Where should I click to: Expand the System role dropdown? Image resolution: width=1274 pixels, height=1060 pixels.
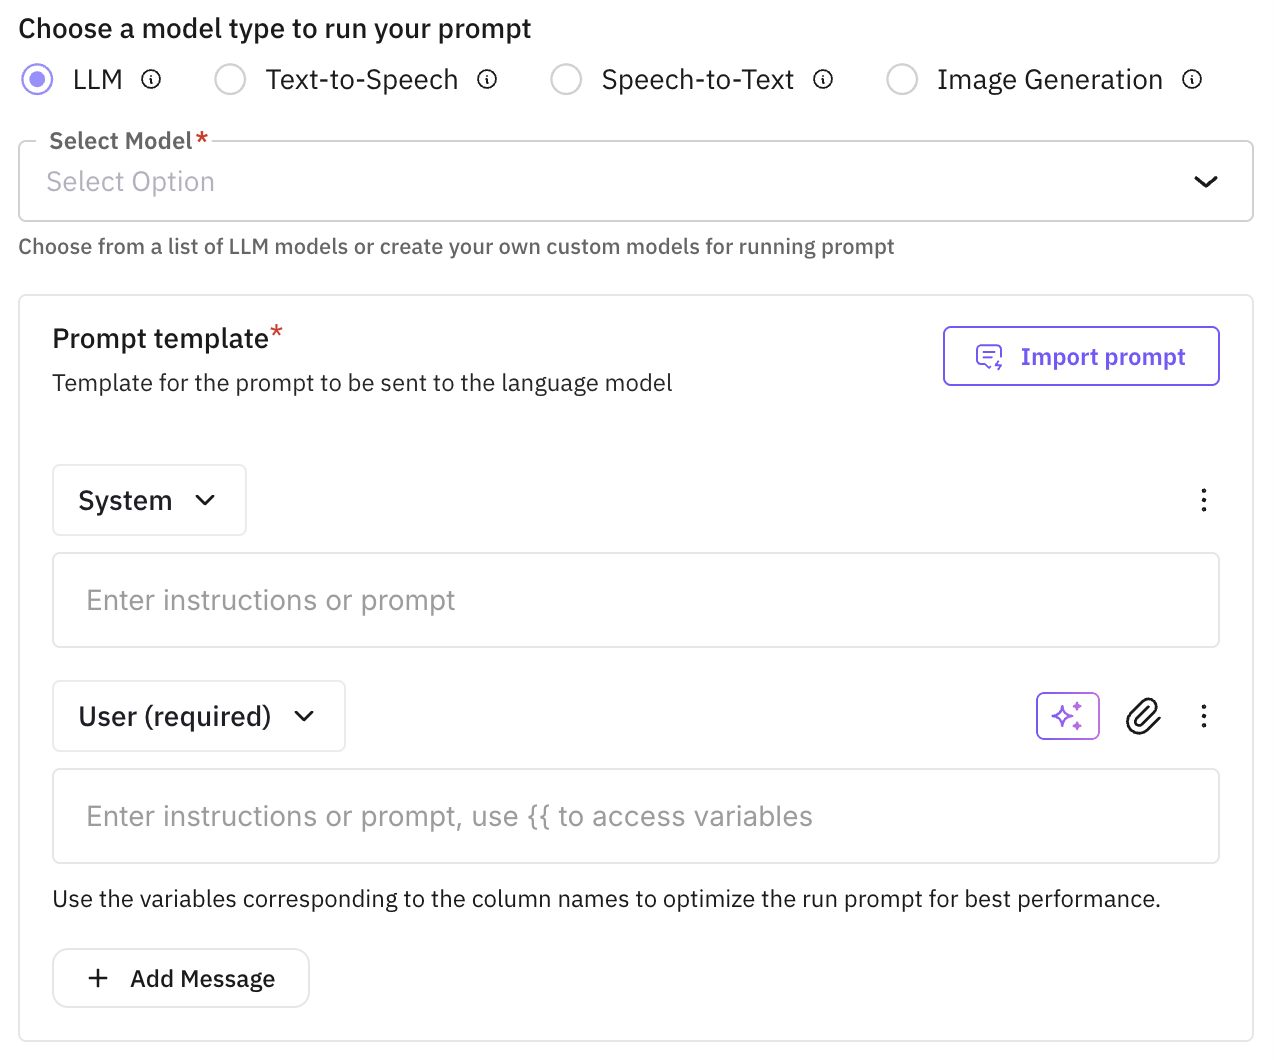click(149, 500)
